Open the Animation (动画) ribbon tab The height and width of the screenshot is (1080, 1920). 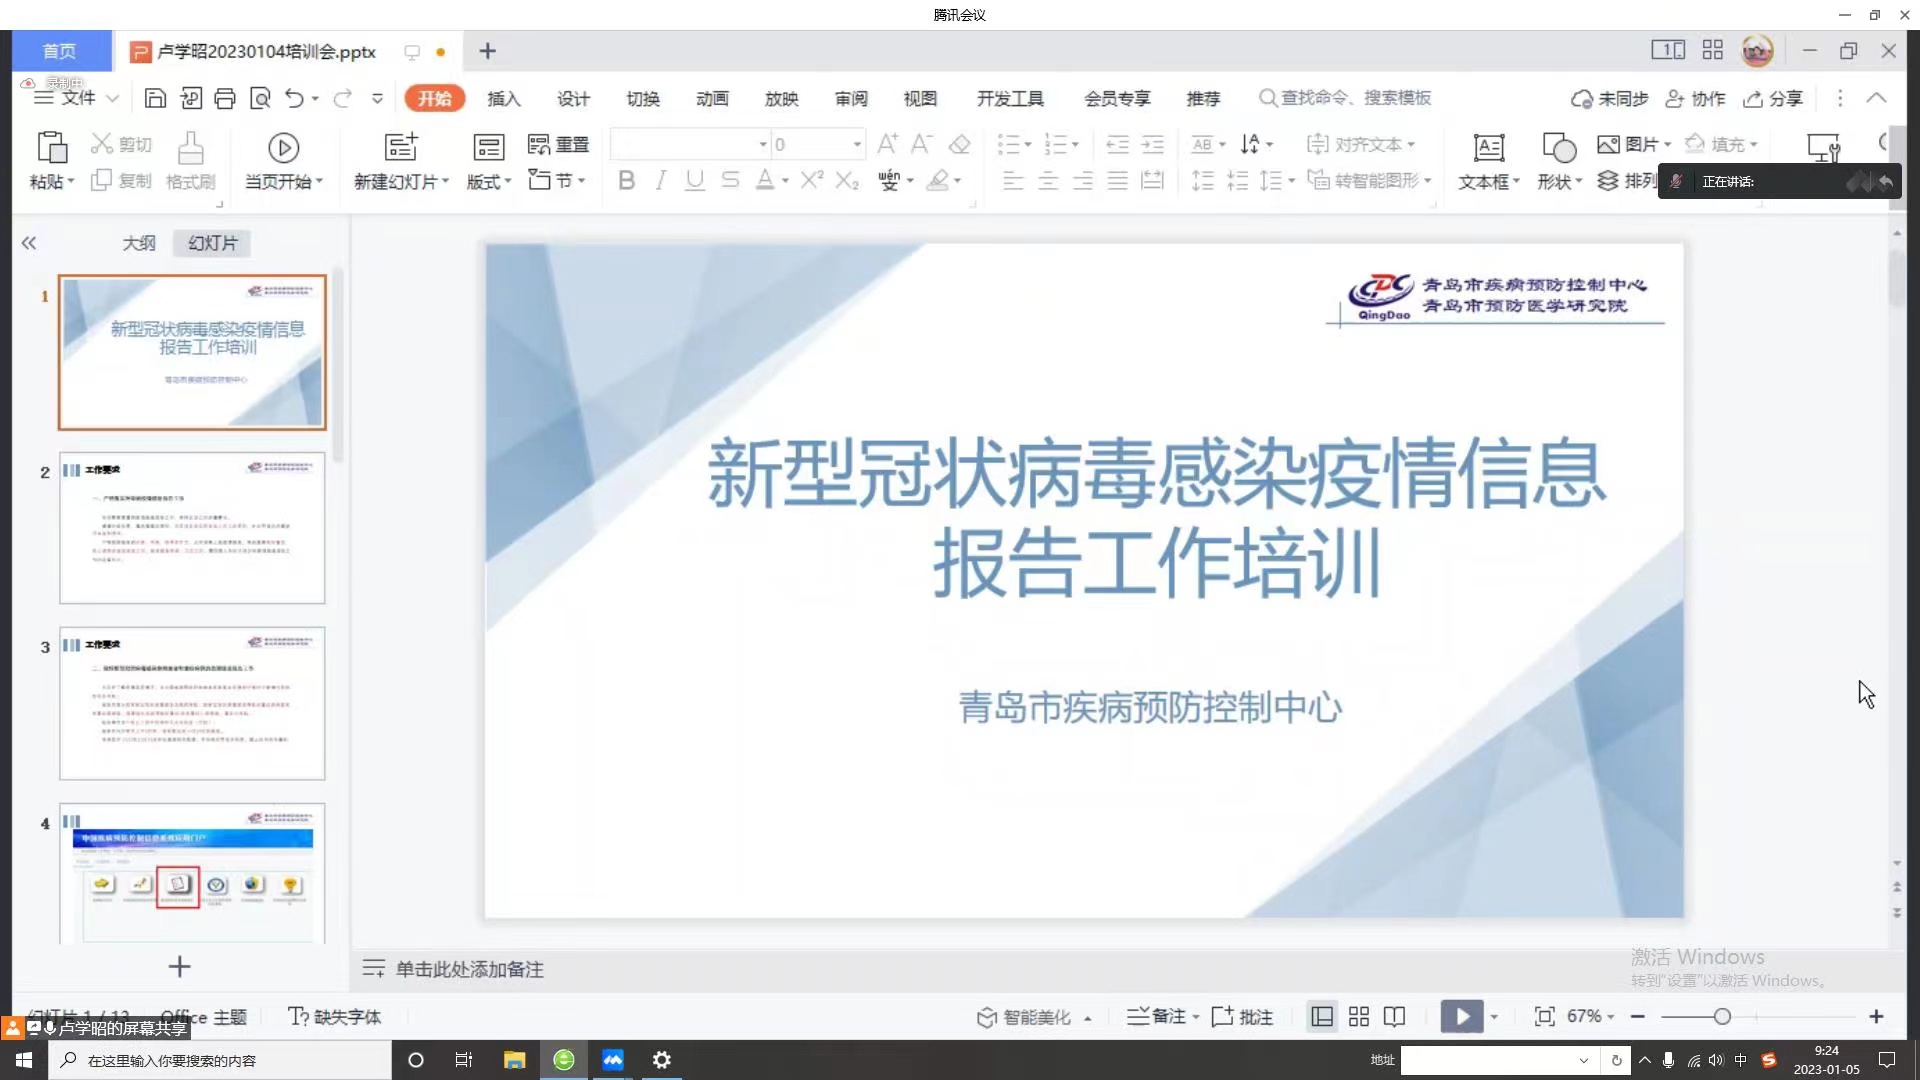coord(712,98)
